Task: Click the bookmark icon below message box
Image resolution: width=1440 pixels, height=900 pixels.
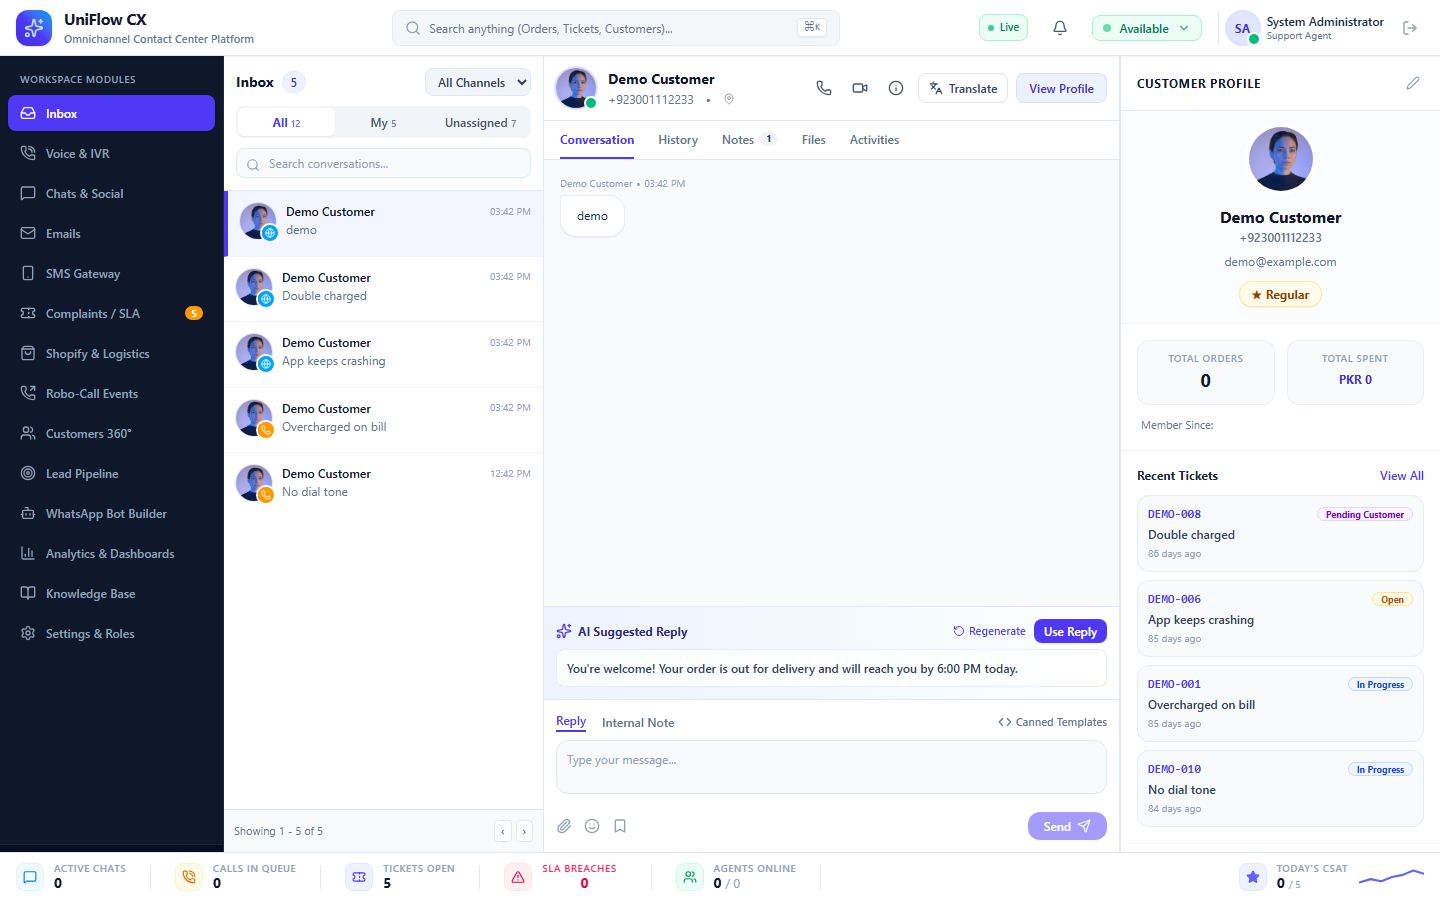Action: pos(620,826)
